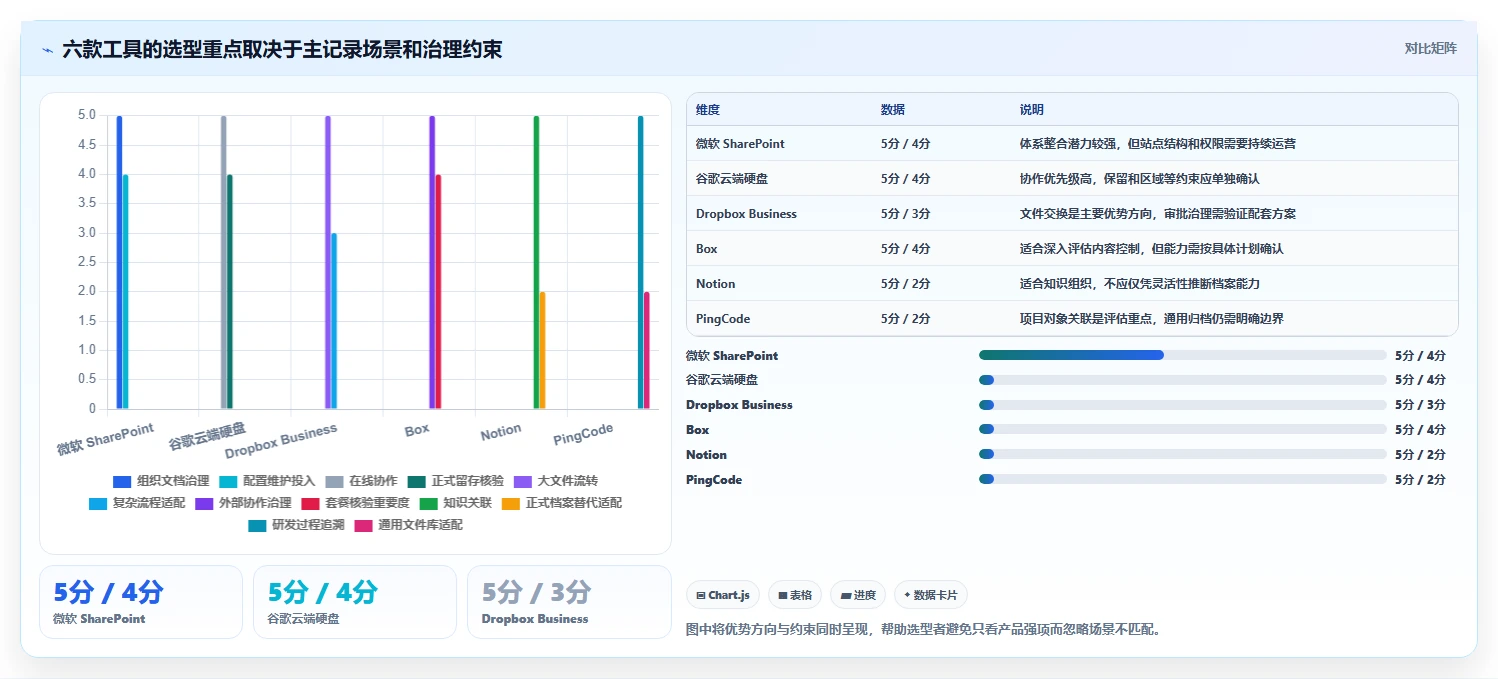This screenshot has height=679, width=1498.
Task: Click the 数据 column header
Action: pyautogui.click(x=893, y=109)
